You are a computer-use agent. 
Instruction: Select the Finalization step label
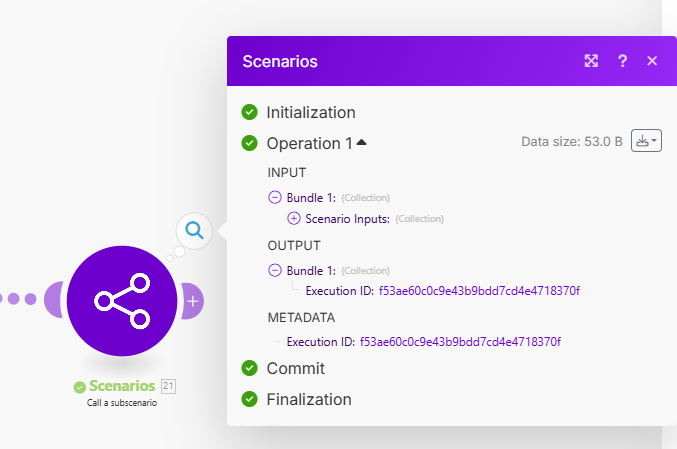309,399
